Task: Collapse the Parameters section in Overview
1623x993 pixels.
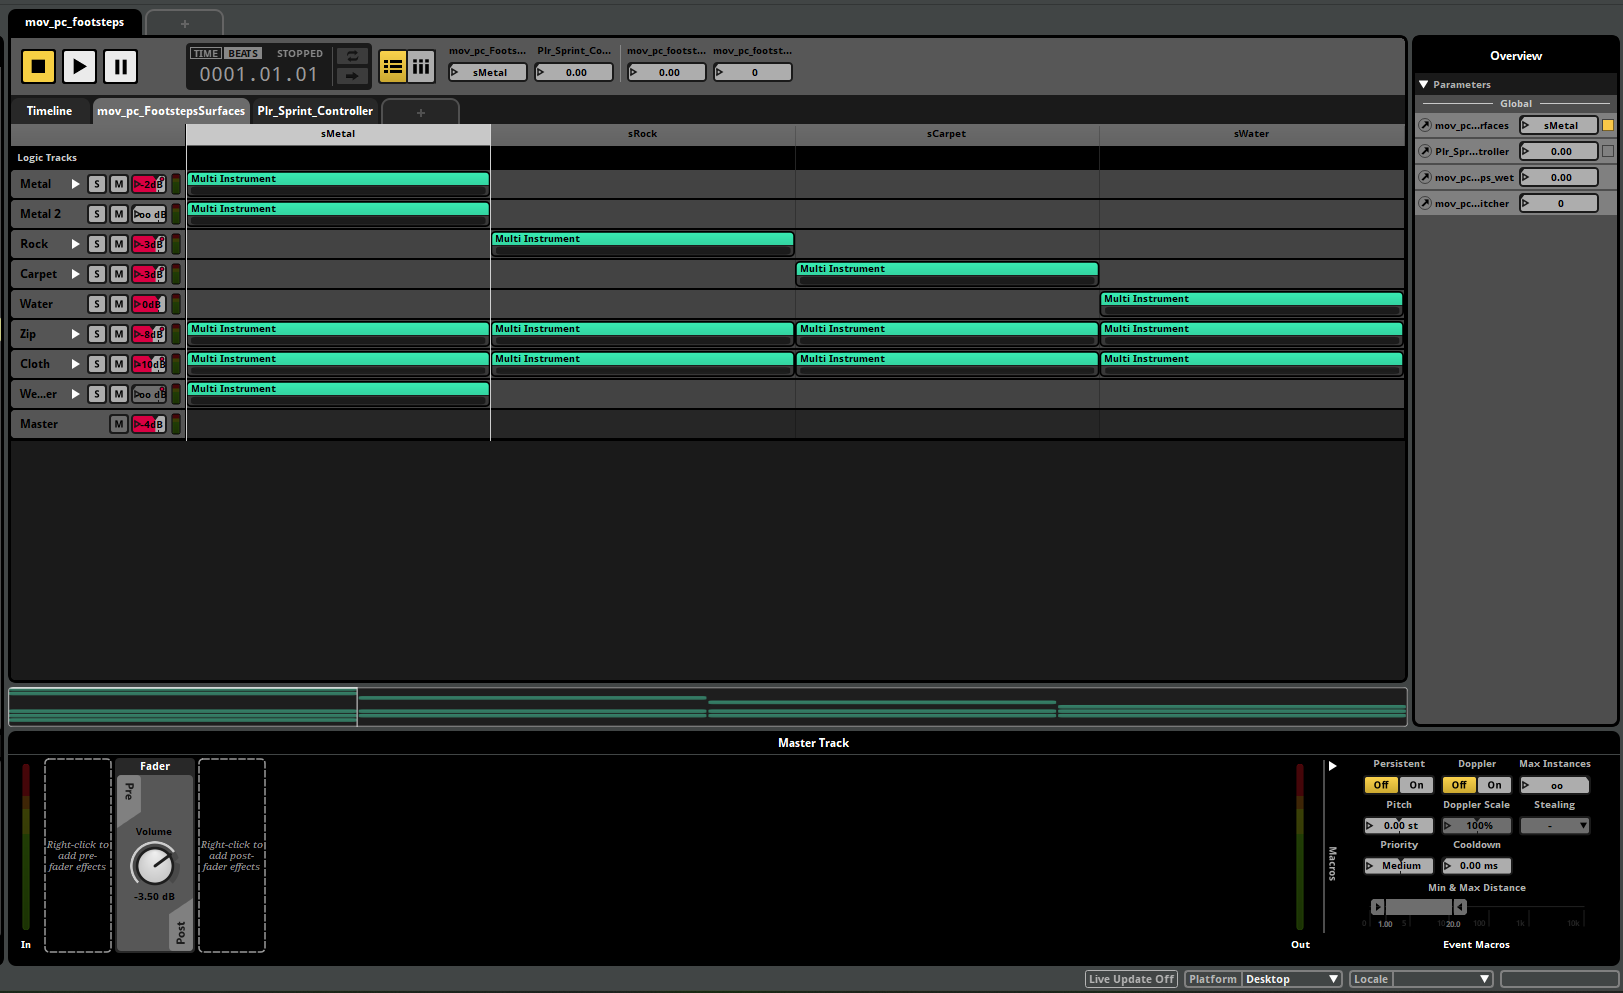Action: (x=1424, y=85)
